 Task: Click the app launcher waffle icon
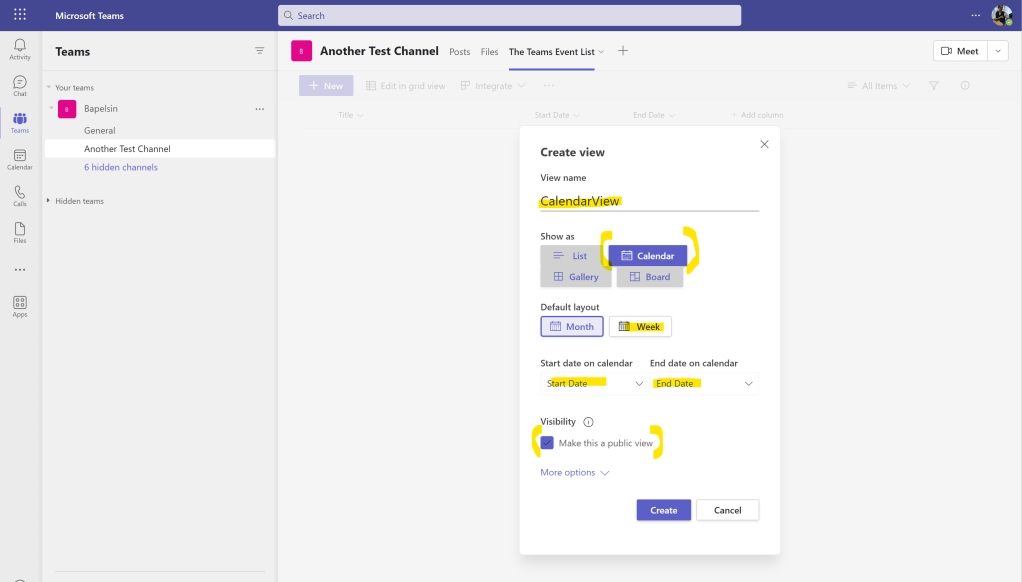[x=20, y=15]
